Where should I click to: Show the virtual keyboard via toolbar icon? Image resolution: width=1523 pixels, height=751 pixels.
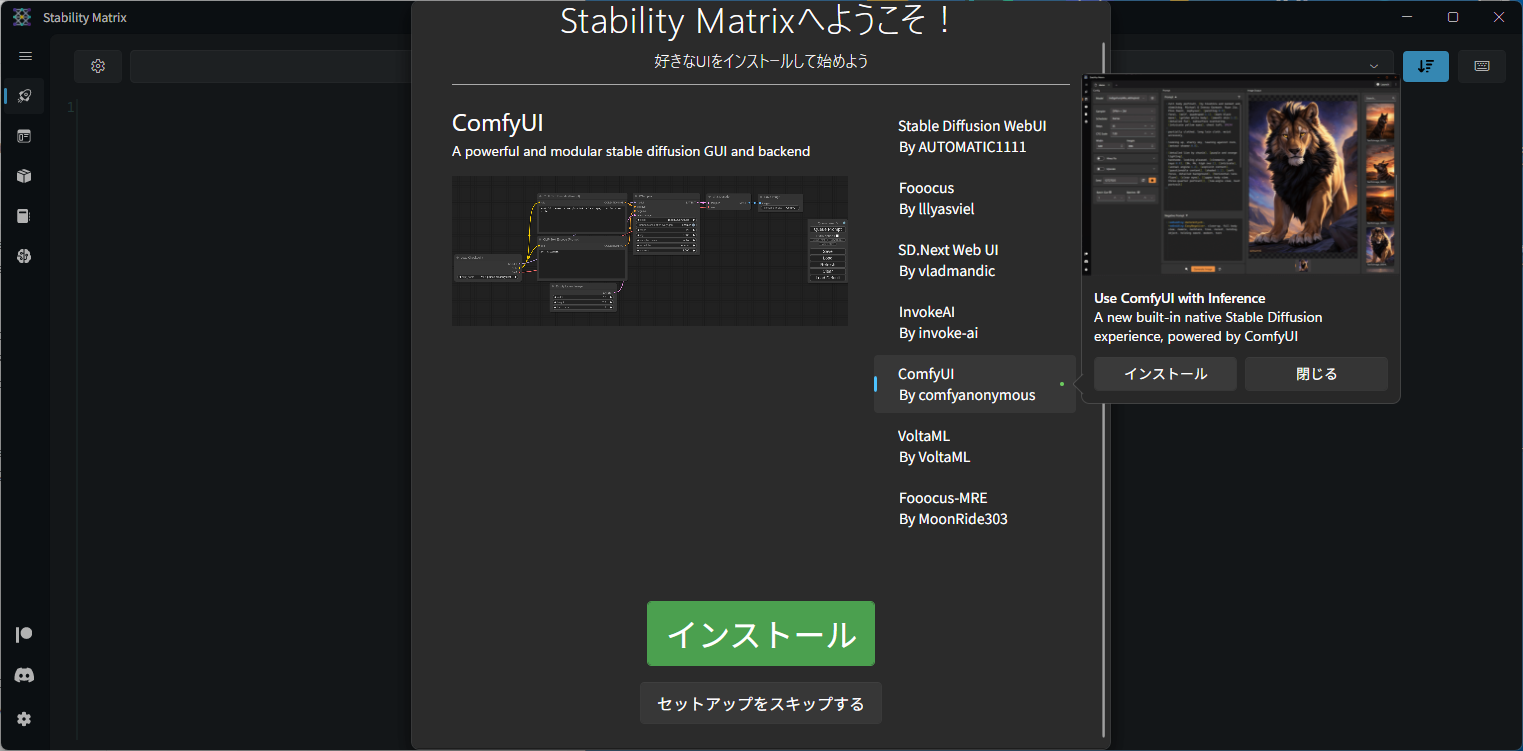pos(1481,66)
